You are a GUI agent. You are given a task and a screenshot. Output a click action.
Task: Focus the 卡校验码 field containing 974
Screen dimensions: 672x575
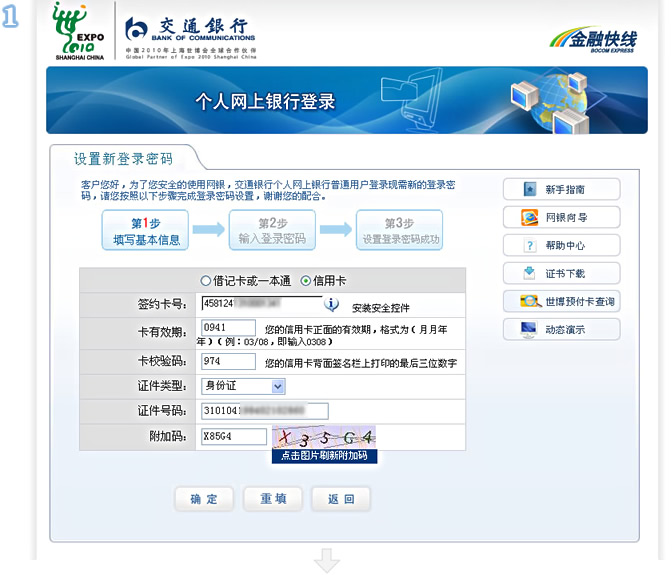click(228, 361)
